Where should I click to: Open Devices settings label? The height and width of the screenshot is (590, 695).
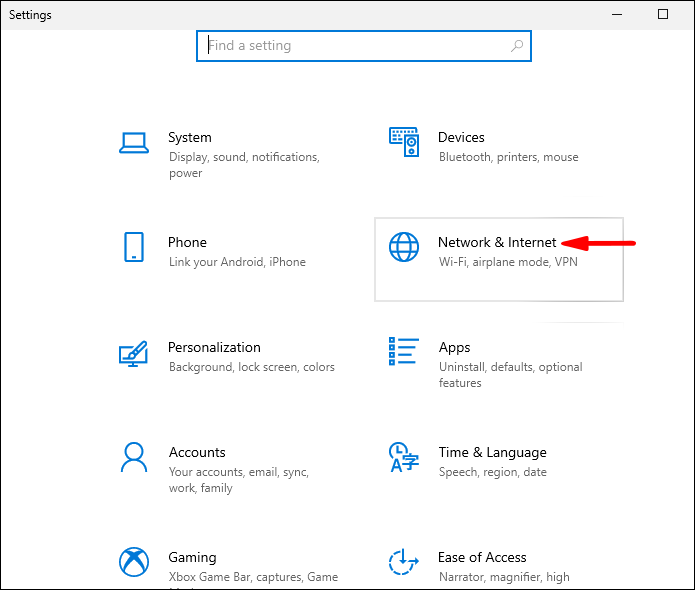tap(461, 138)
